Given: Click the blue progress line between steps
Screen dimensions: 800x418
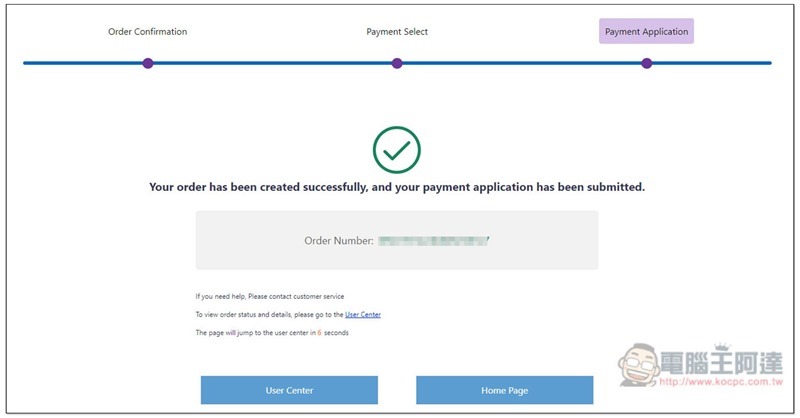Looking at the screenshot, I should (272, 63).
